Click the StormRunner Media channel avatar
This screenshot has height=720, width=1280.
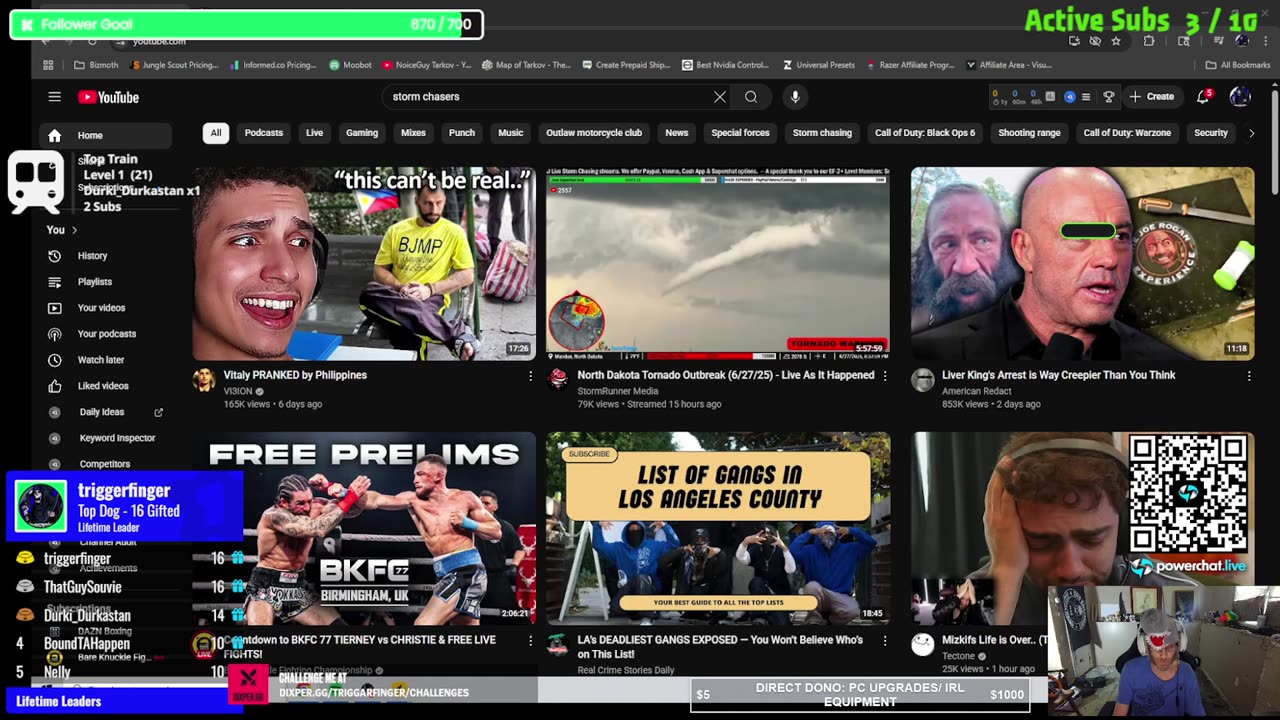pos(558,379)
